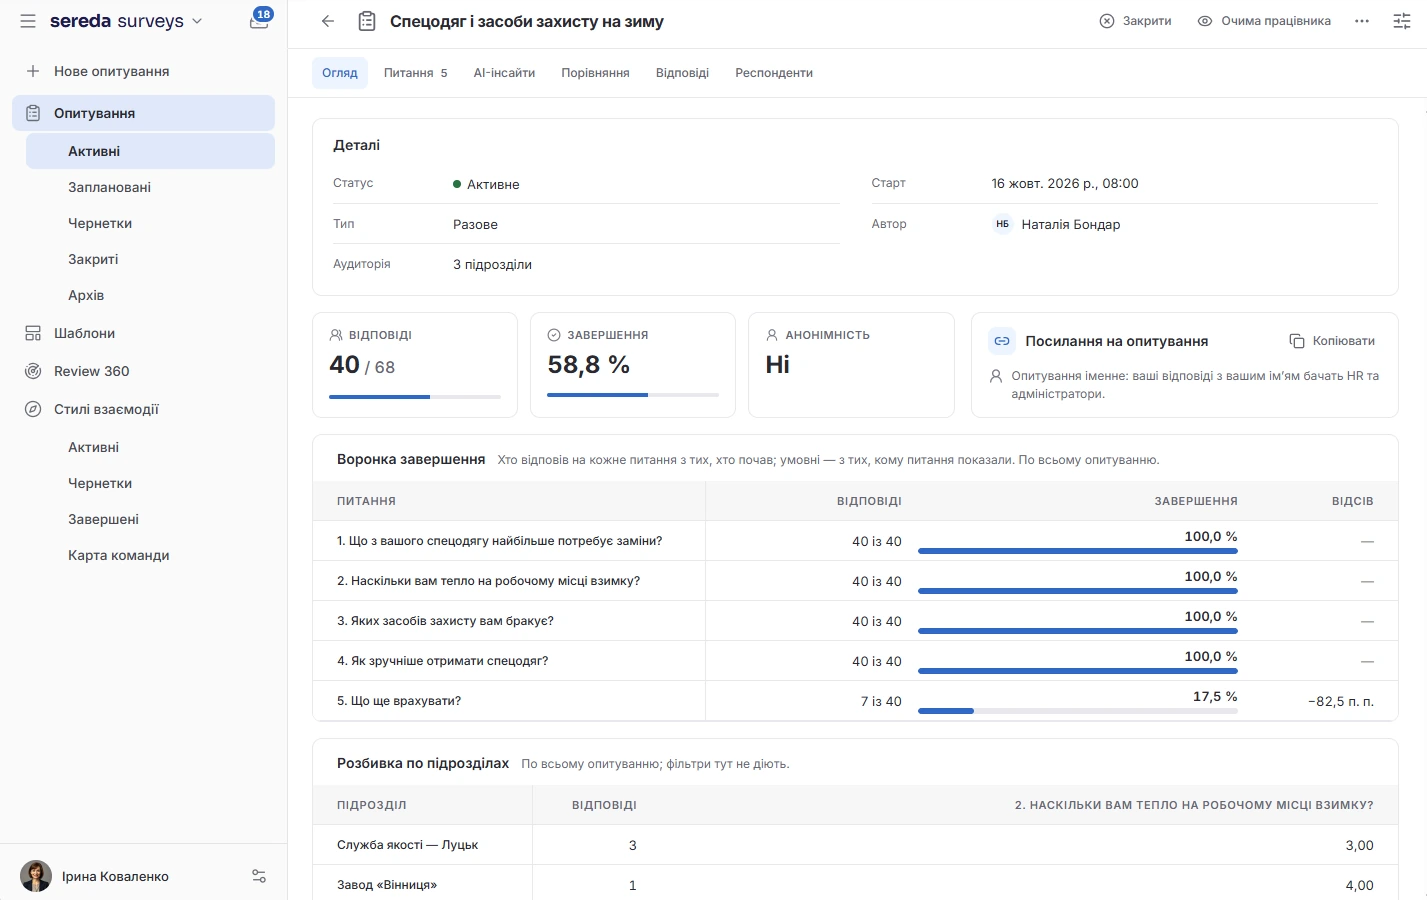The height and width of the screenshot is (900, 1427).
Task: Click the '3 підрозділи' audience value
Action: click(x=492, y=264)
